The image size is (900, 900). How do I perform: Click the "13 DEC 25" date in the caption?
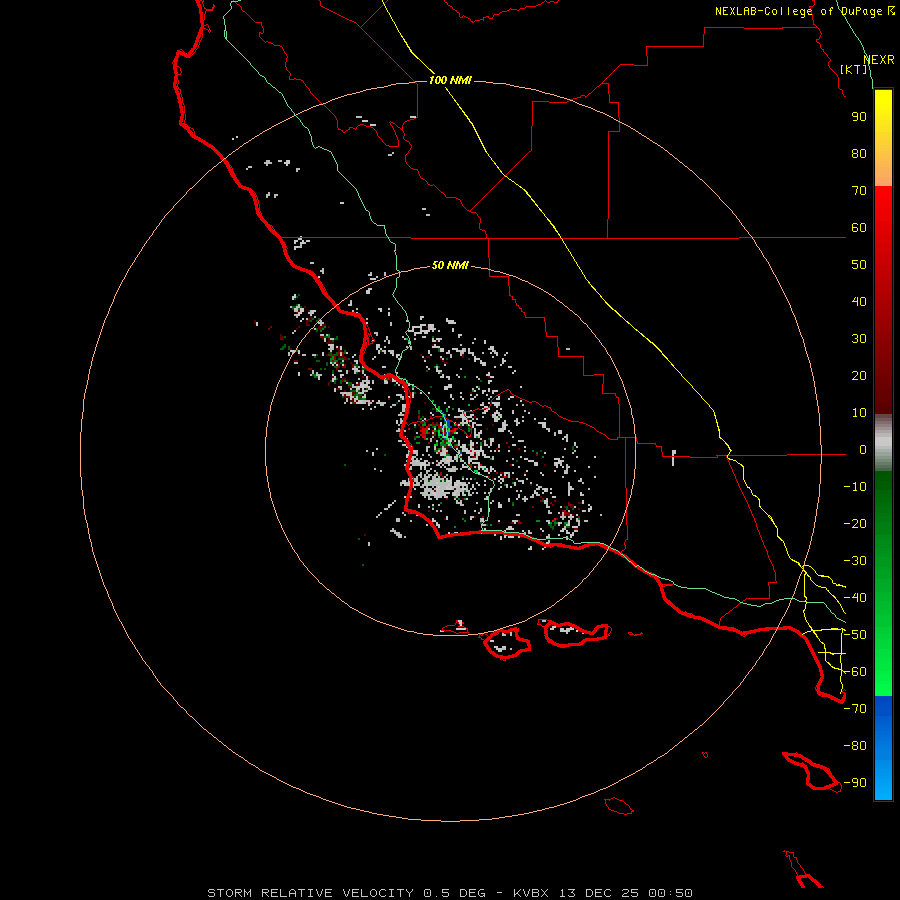pos(600,893)
